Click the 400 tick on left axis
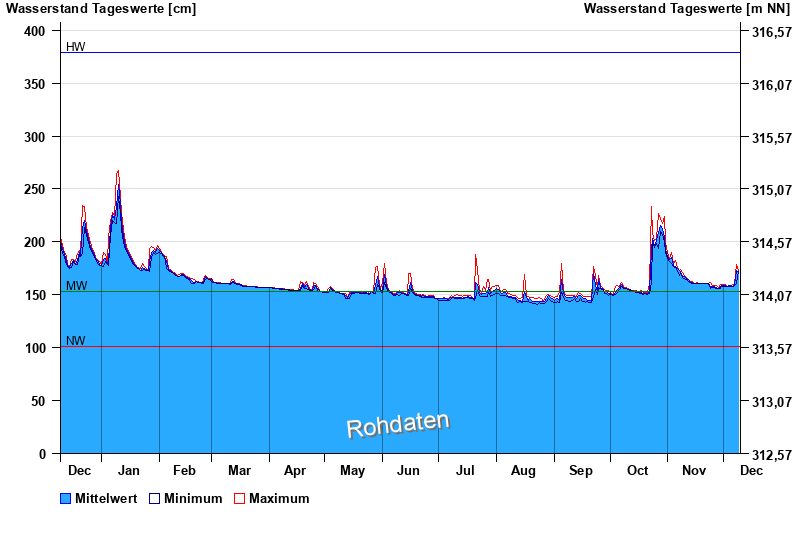 [35, 31]
